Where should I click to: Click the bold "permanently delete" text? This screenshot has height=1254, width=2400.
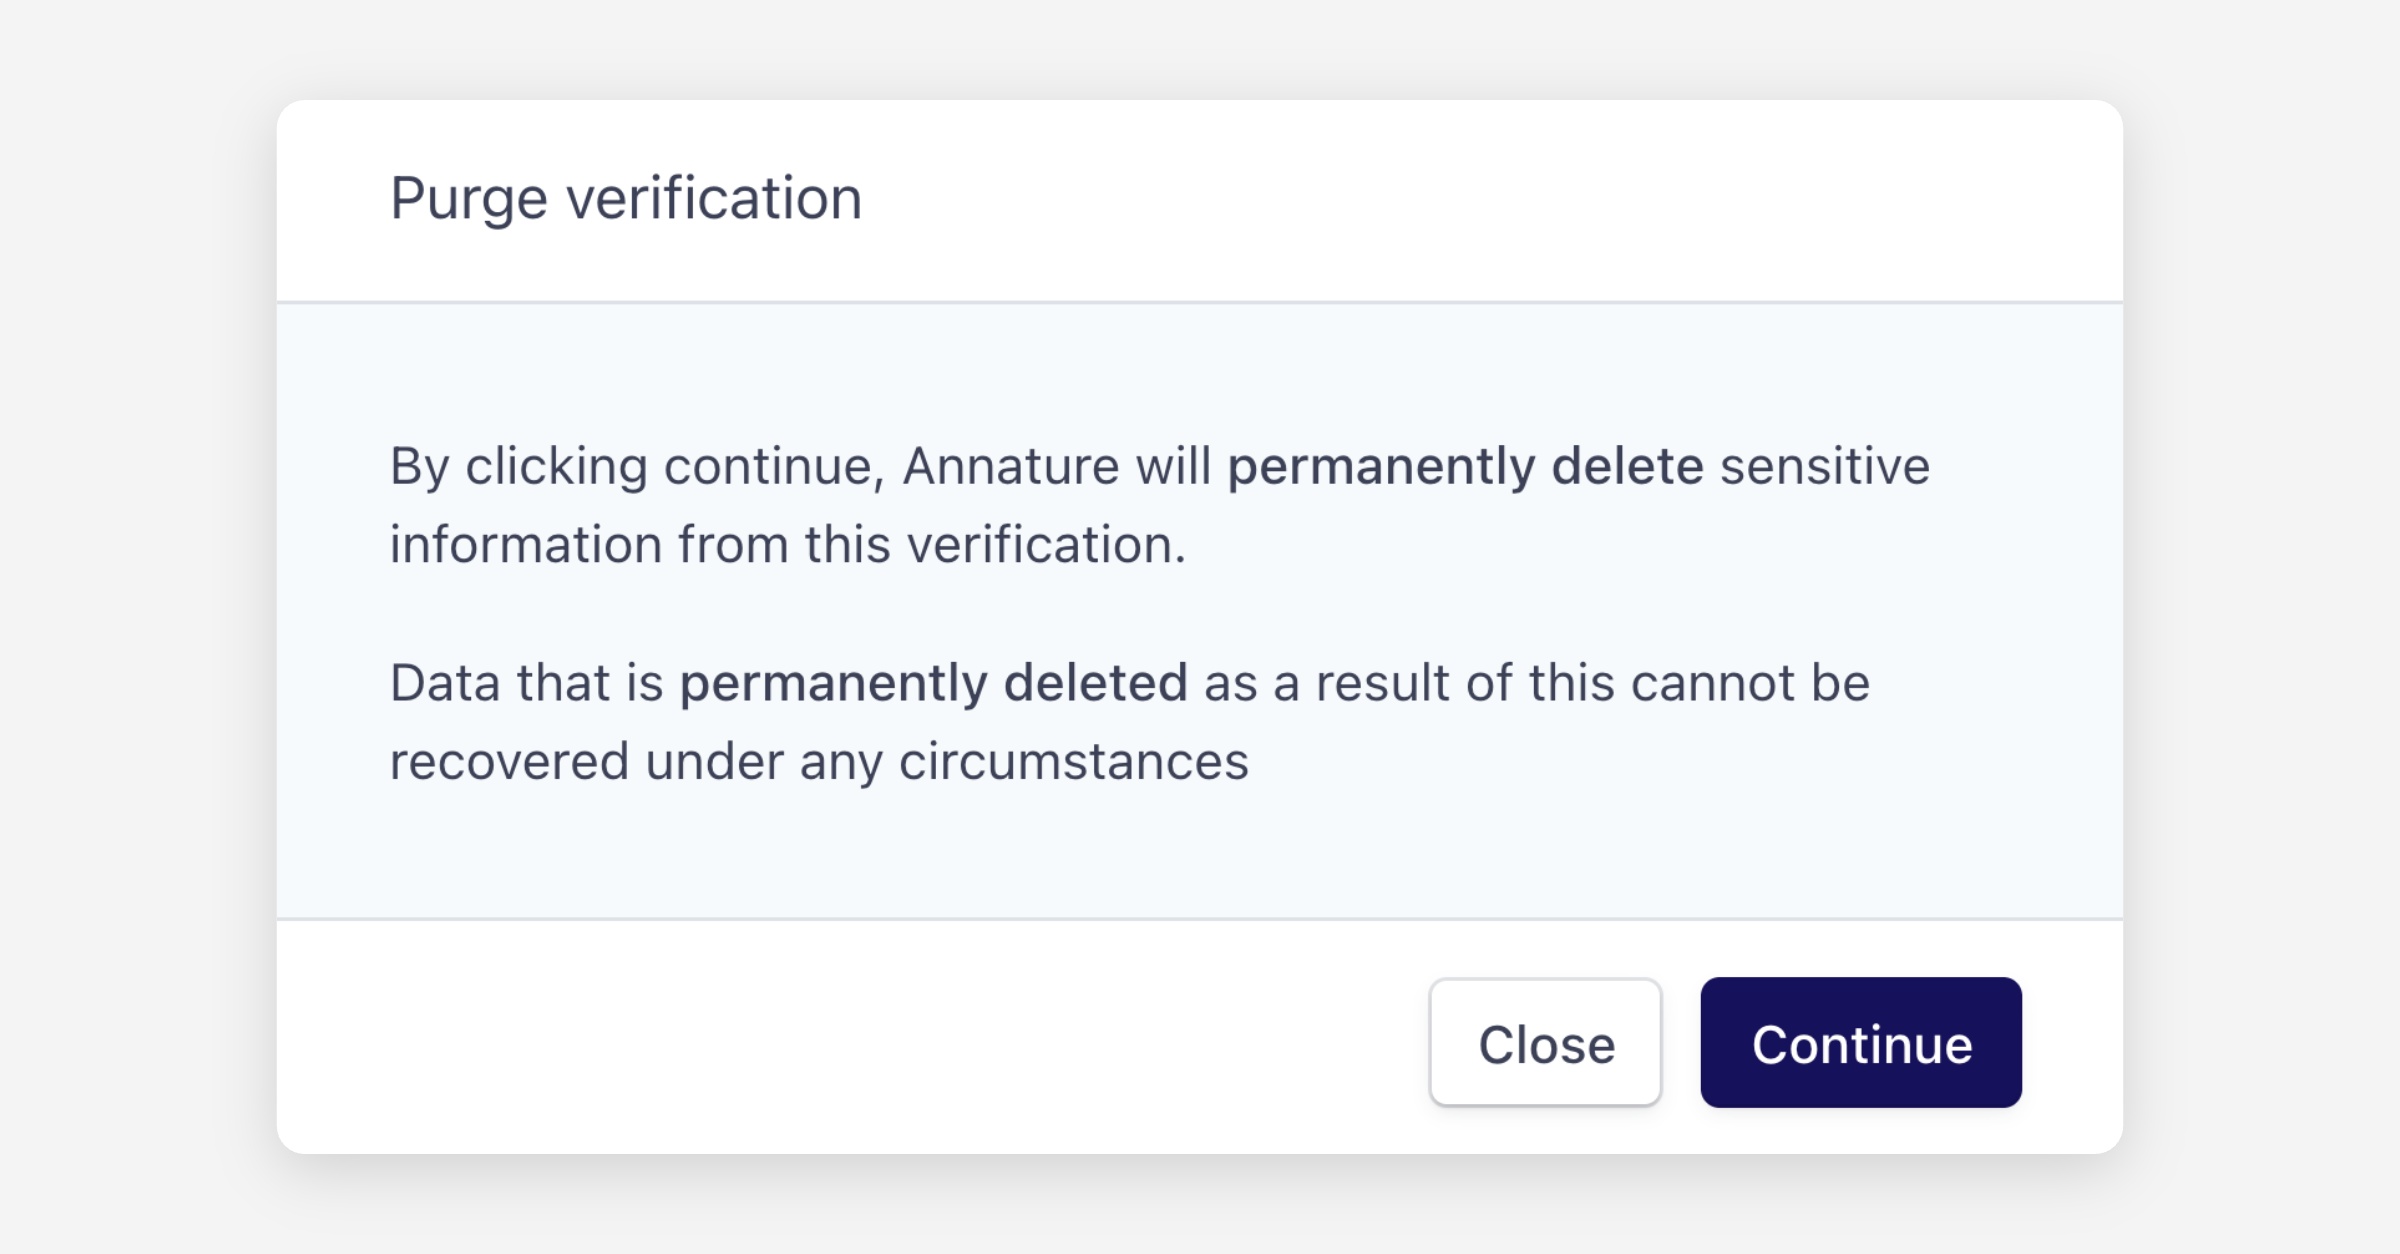coord(1465,467)
